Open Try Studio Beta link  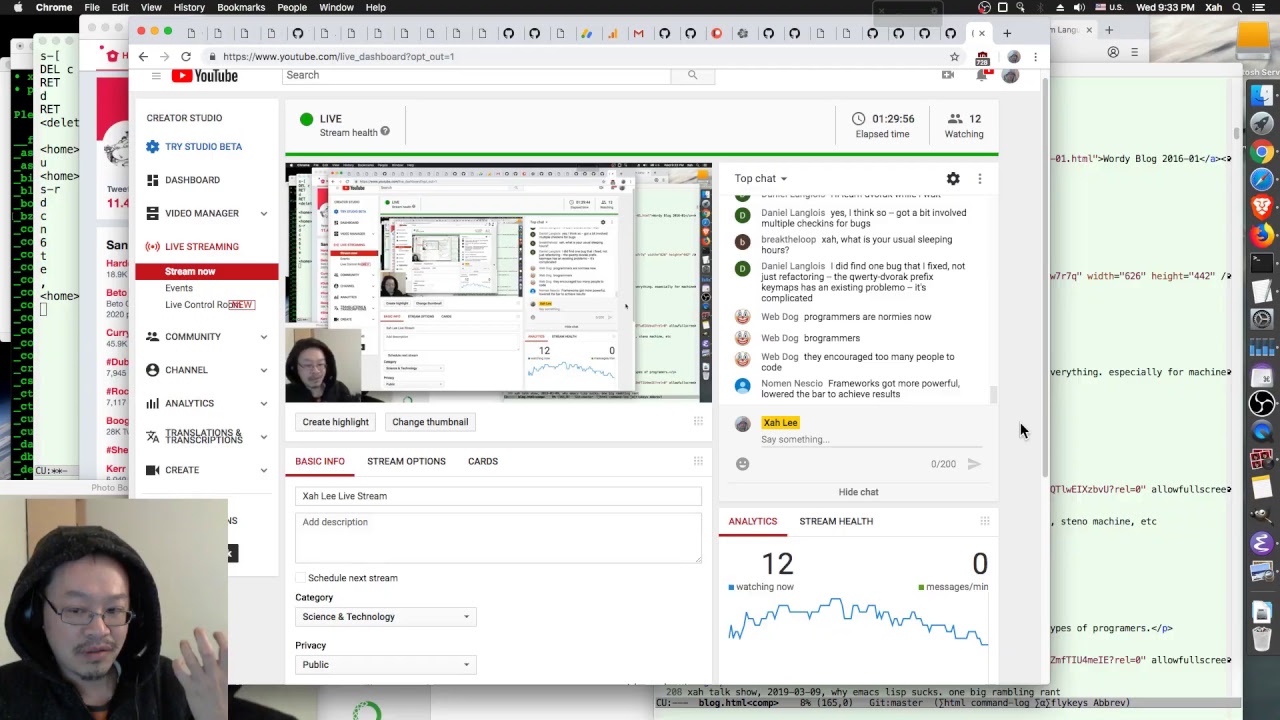pos(204,147)
